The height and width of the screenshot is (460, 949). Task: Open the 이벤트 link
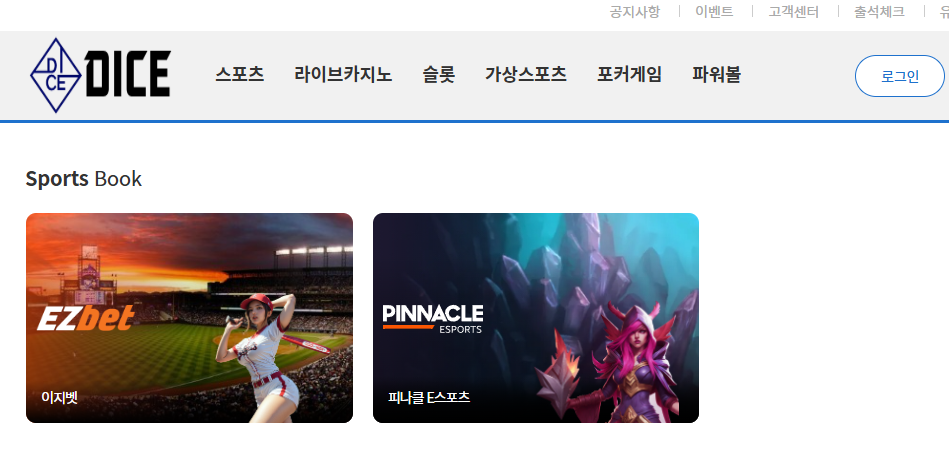714,12
